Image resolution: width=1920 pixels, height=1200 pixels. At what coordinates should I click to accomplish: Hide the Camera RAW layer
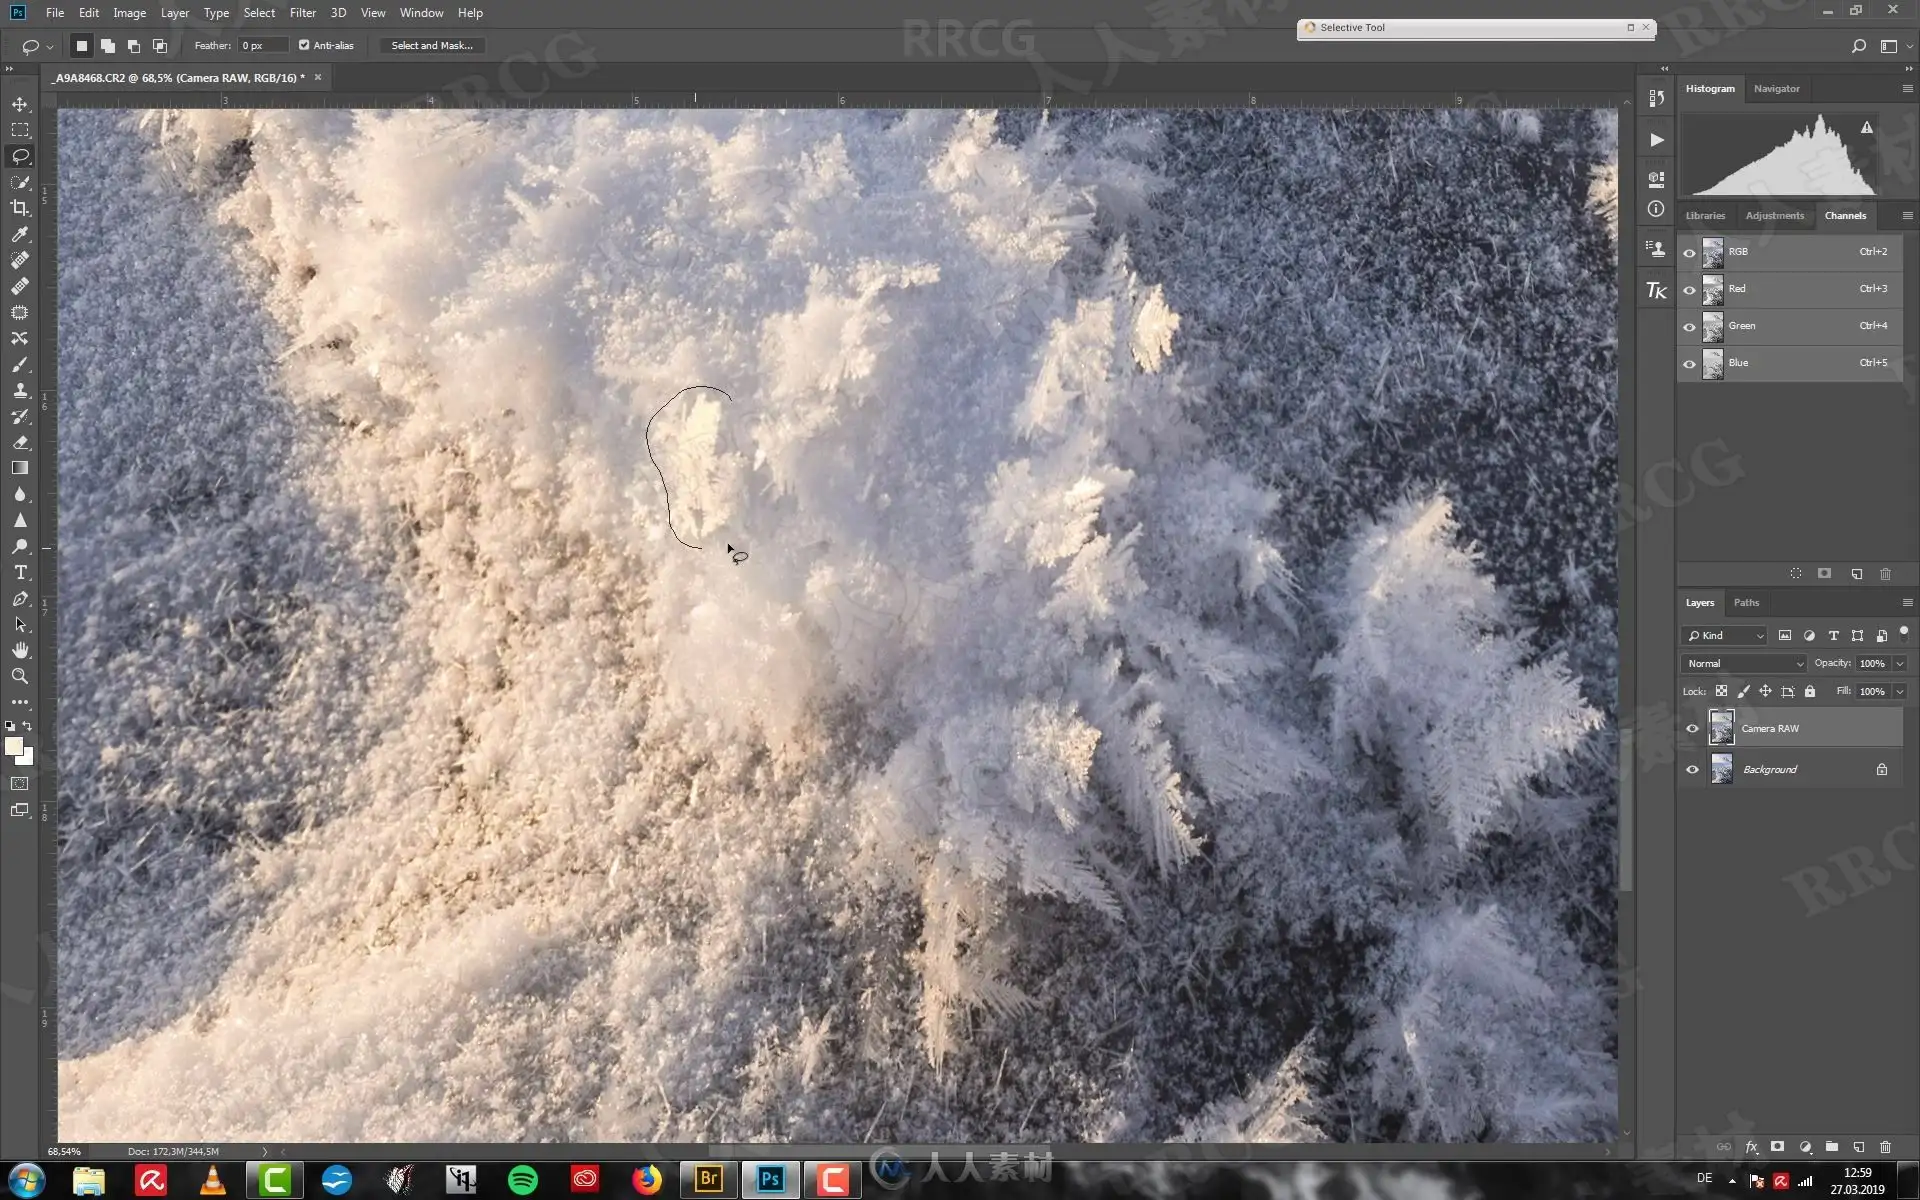(1692, 728)
